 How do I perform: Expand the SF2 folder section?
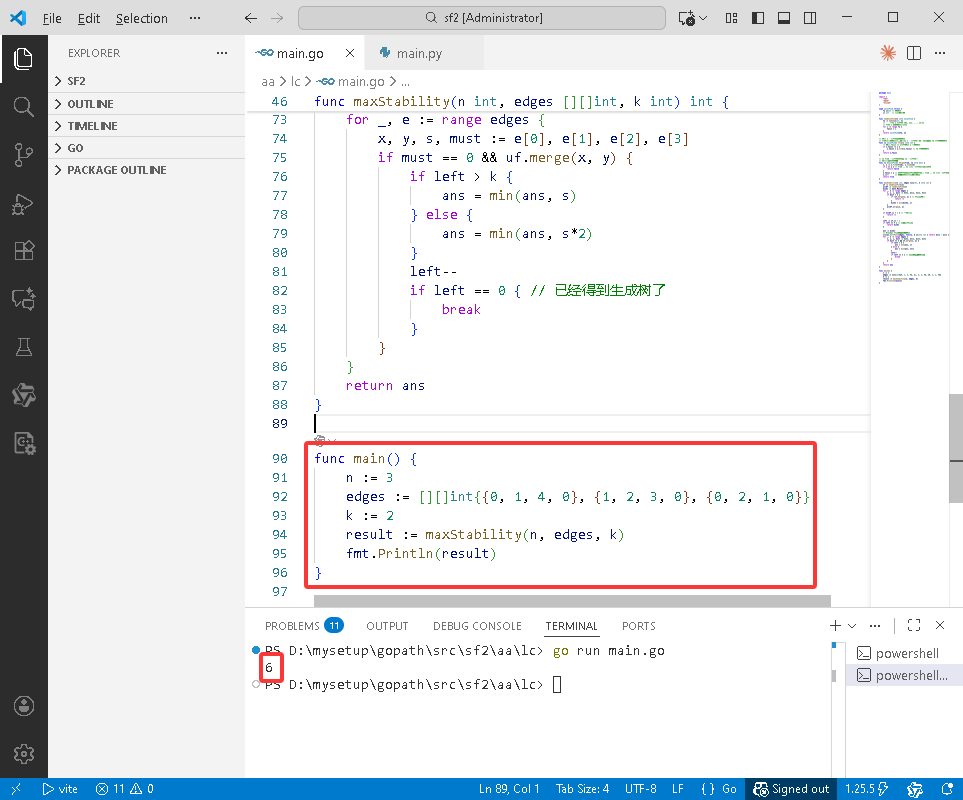[x=146, y=81]
